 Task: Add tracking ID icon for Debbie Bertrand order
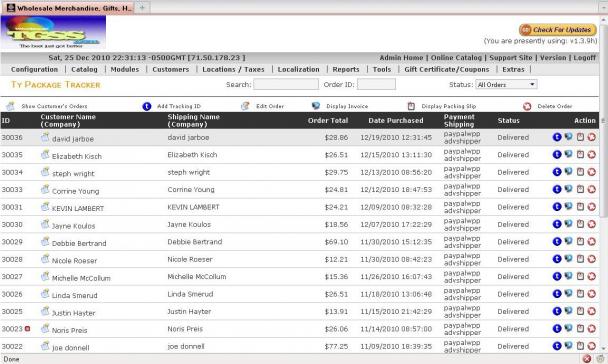pos(557,242)
